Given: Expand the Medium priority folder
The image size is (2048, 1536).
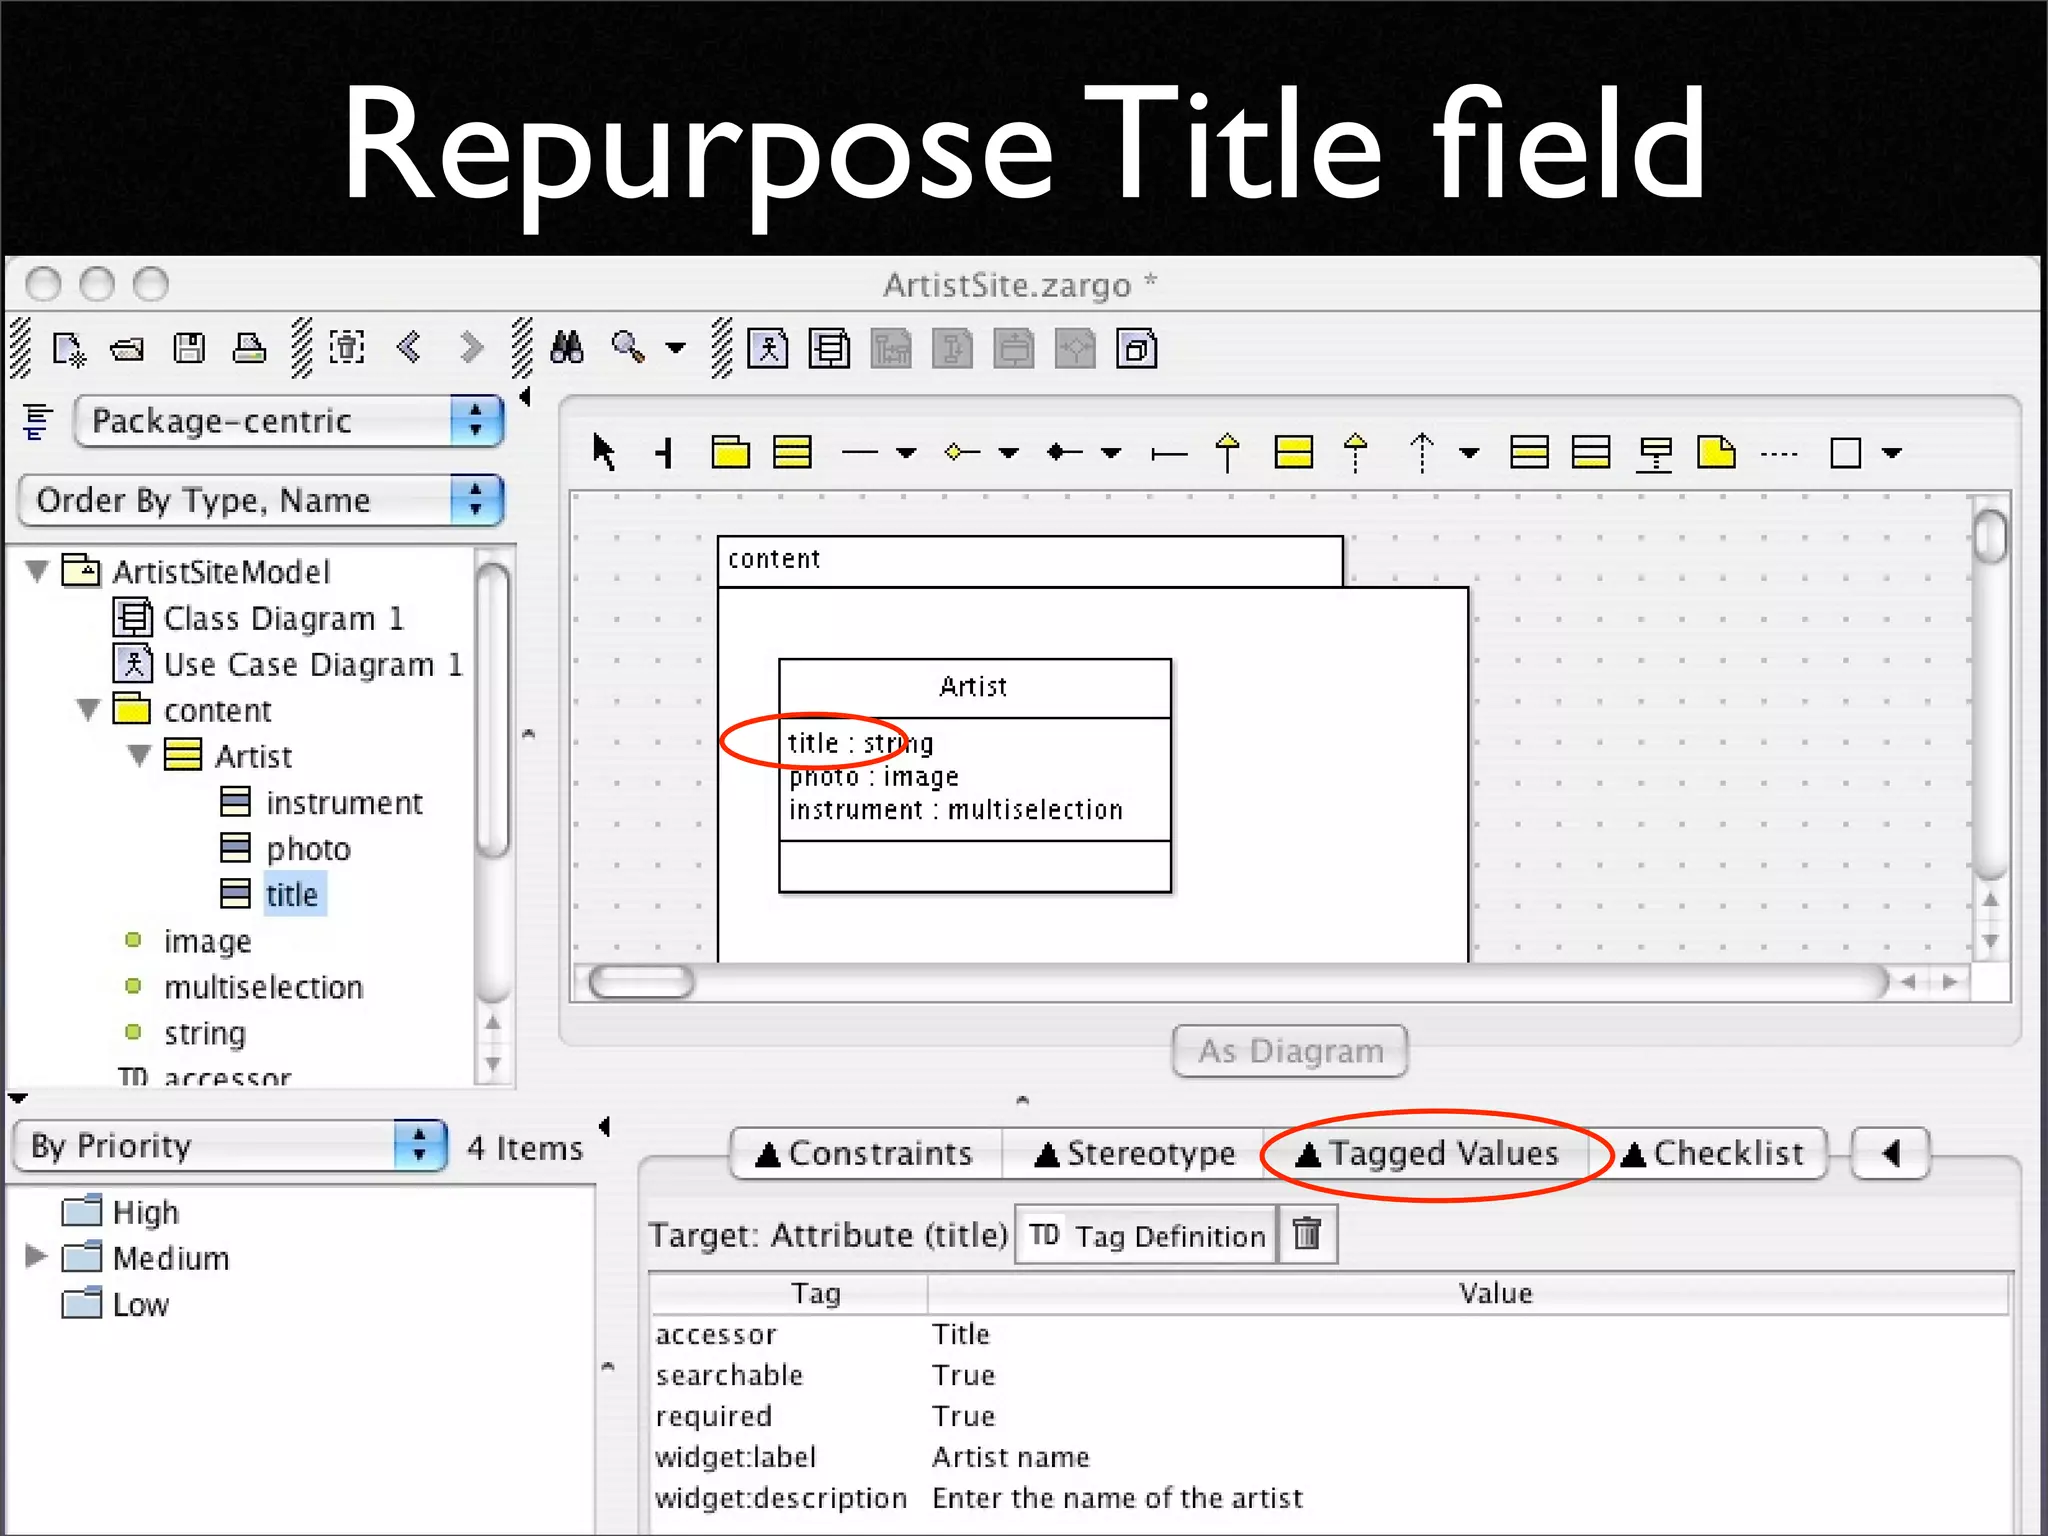Looking at the screenshot, I should (36, 1256).
